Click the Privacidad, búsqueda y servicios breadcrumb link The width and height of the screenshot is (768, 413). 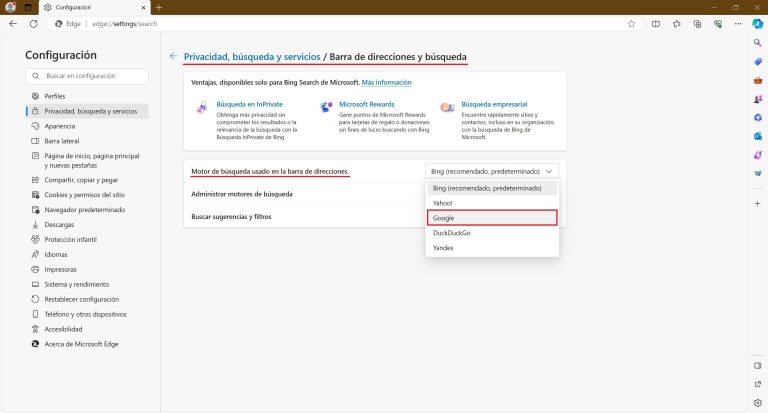[252, 57]
